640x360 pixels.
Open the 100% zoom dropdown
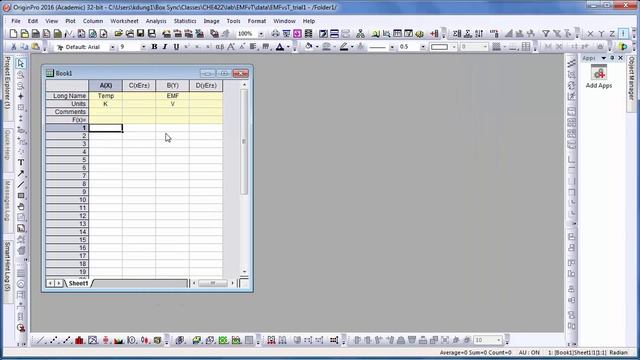(x=260, y=34)
